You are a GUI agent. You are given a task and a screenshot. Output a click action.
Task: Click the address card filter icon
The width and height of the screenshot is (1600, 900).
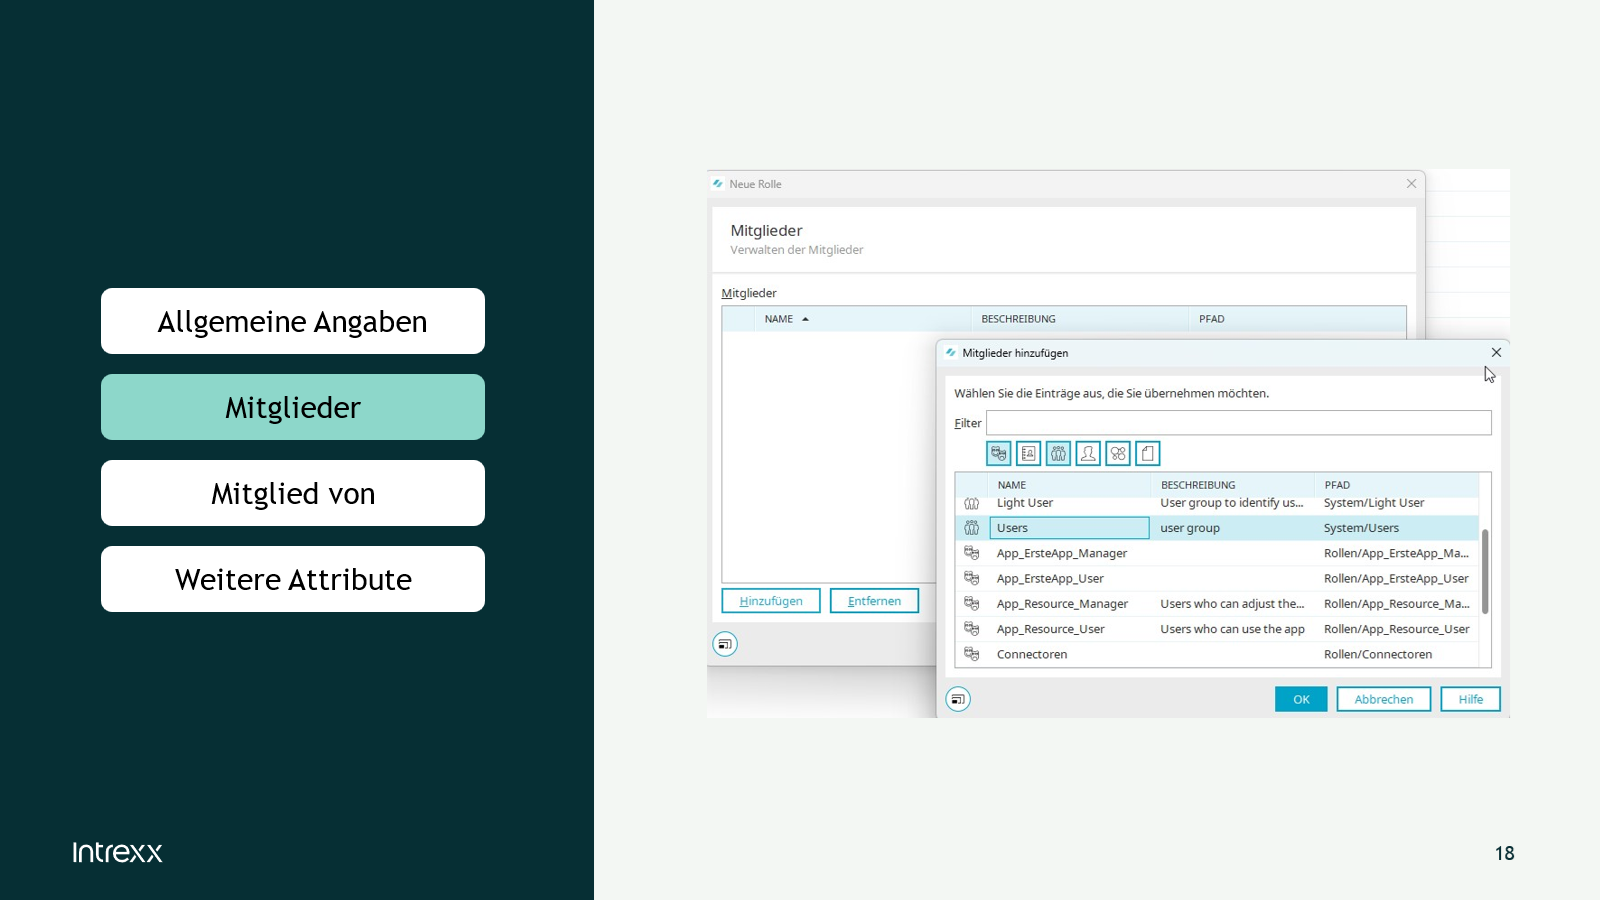pos(1028,454)
